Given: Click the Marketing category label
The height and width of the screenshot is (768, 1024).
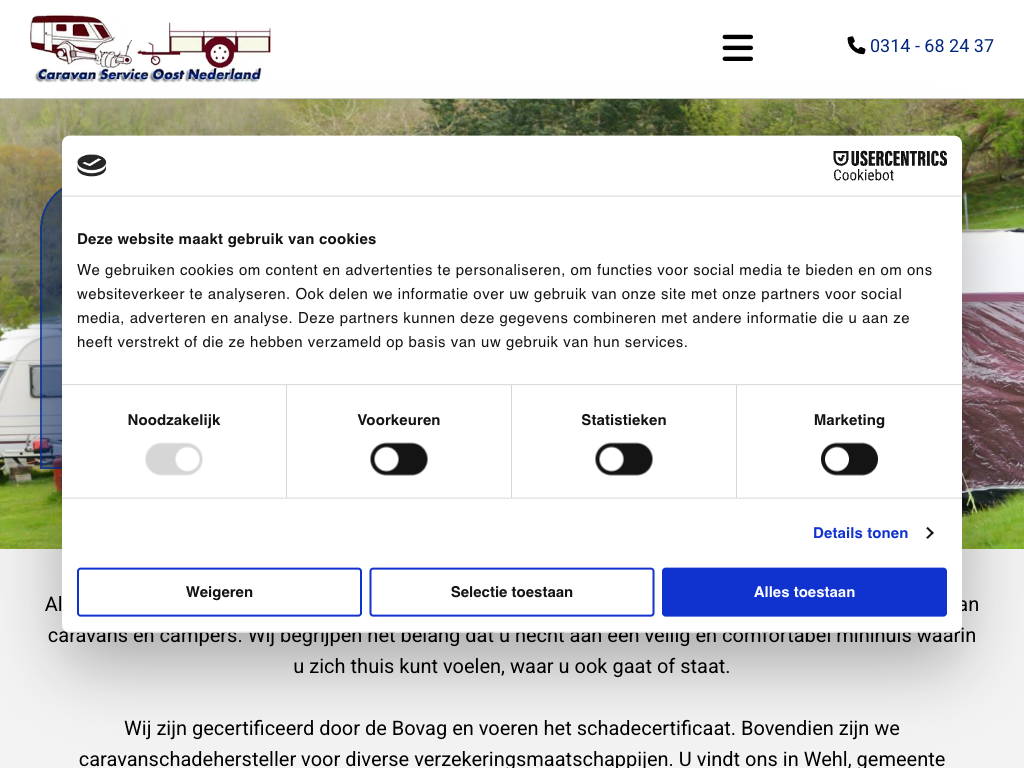Looking at the screenshot, I should click(x=849, y=420).
